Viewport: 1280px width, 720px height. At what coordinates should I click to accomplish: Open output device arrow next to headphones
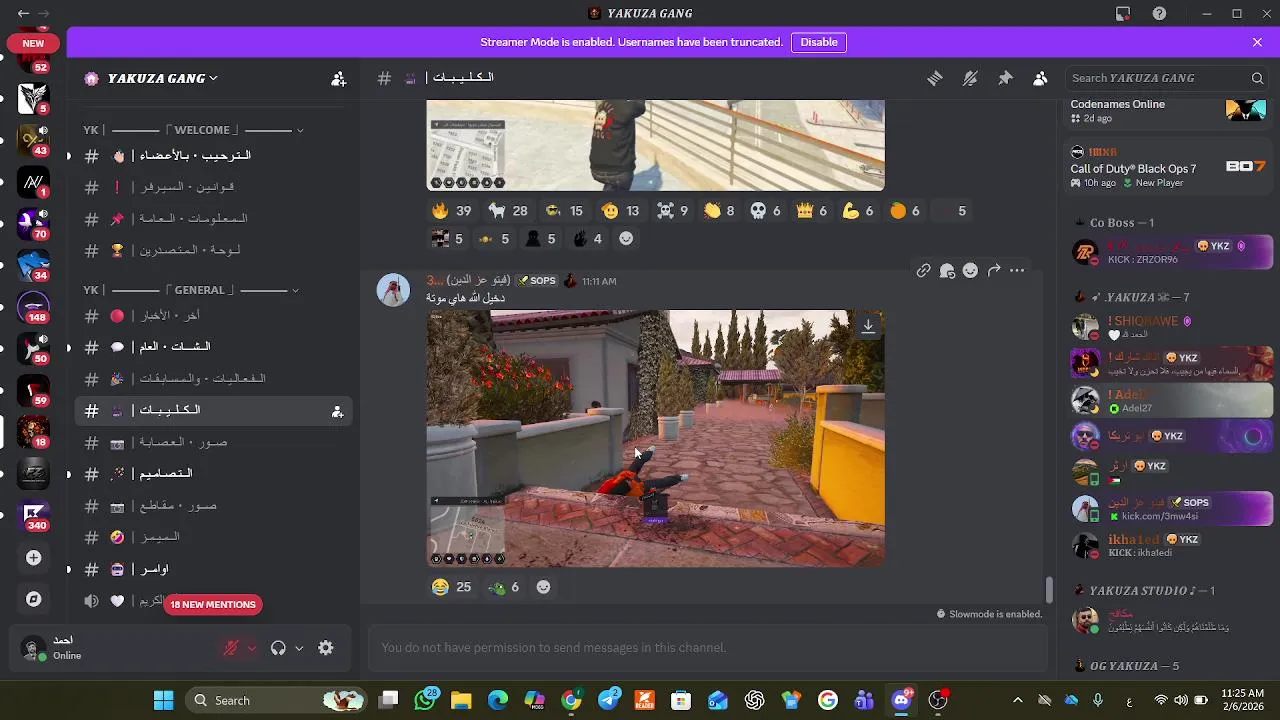pyautogui.click(x=298, y=648)
